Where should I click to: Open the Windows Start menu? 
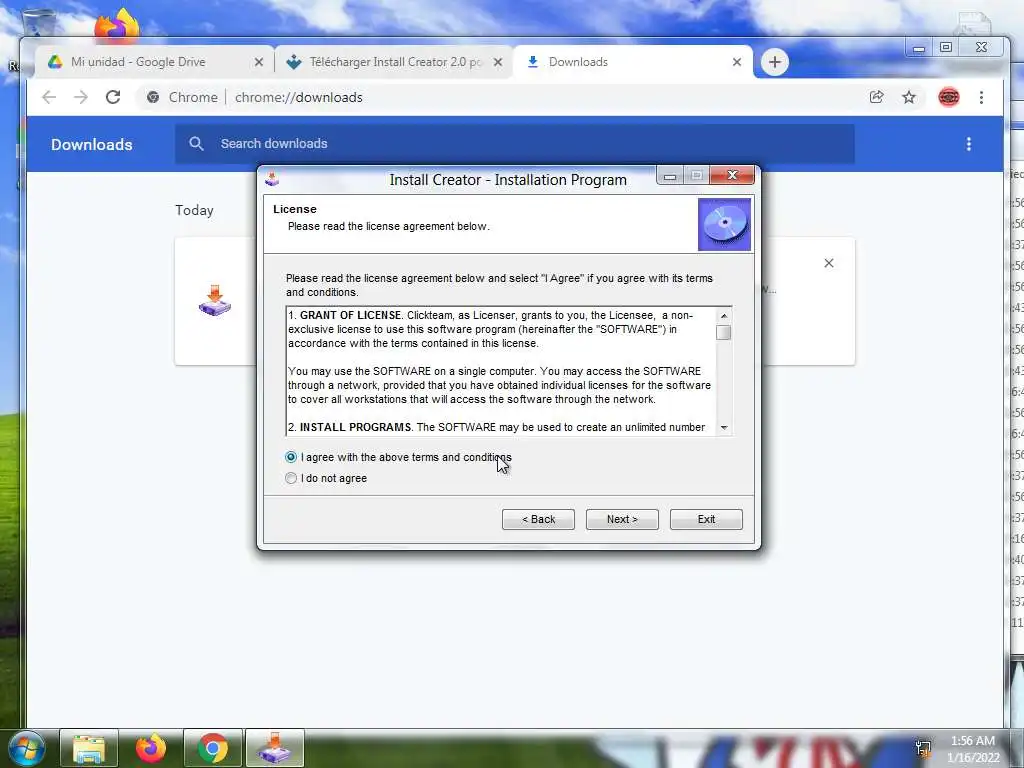26,748
